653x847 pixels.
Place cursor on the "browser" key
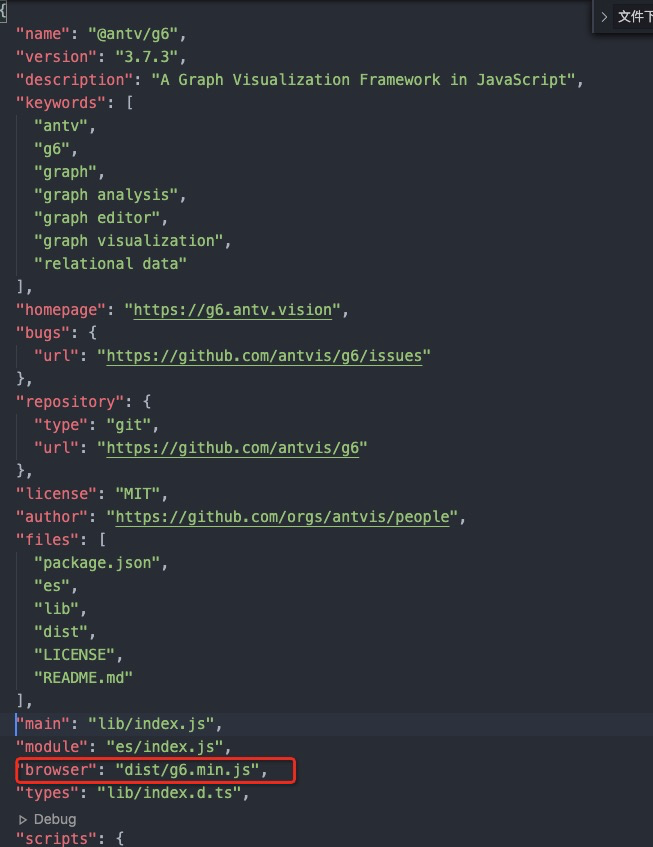57,770
